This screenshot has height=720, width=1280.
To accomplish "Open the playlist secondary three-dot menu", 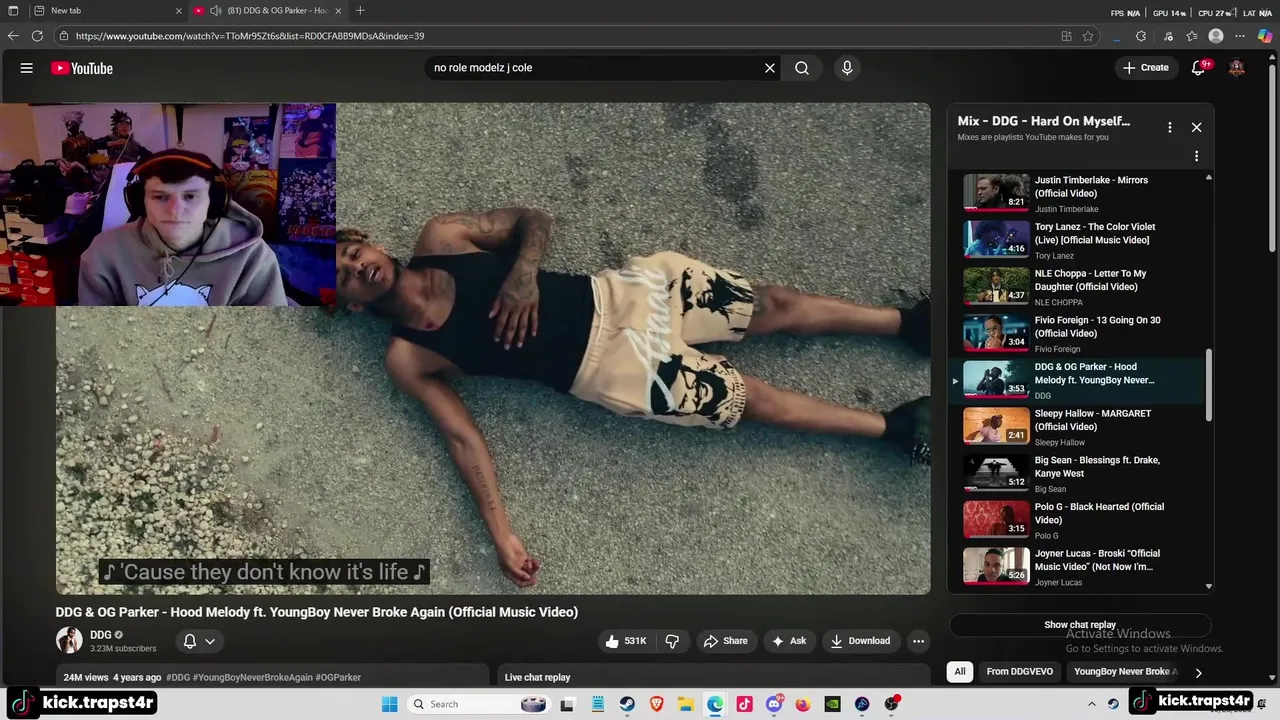I will (1196, 156).
